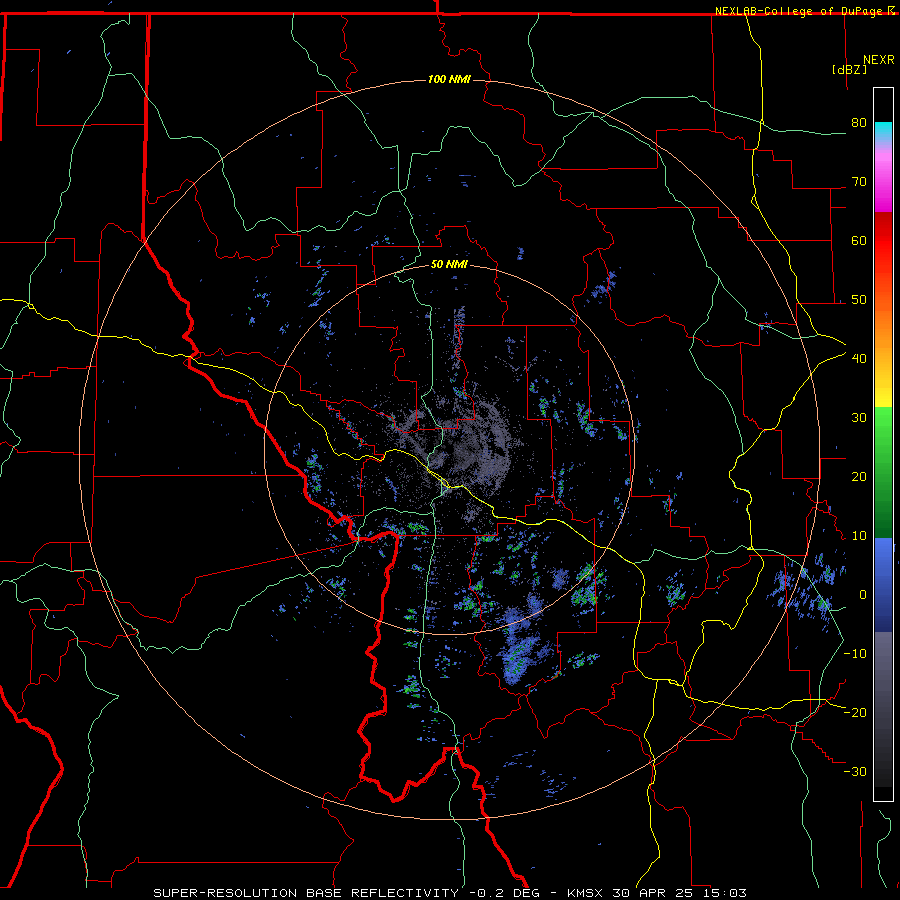The image size is (900, 900).
Task: Click the SUPER-RESOLUTION BASE REFLECTIVITY caption text
Action: tap(306, 893)
